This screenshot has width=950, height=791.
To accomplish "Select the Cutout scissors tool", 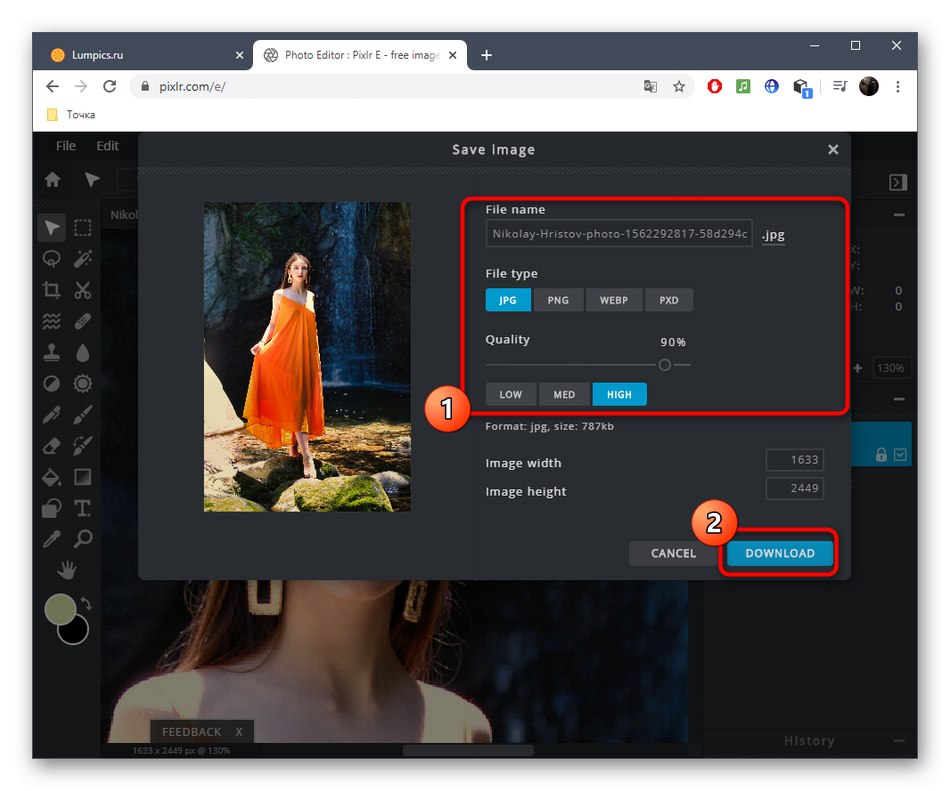I will tap(83, 290).
